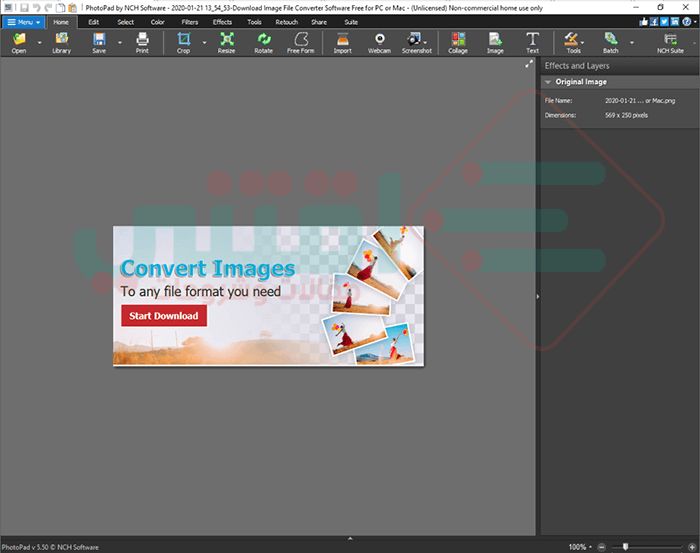Create a Collage

point(458,43)
